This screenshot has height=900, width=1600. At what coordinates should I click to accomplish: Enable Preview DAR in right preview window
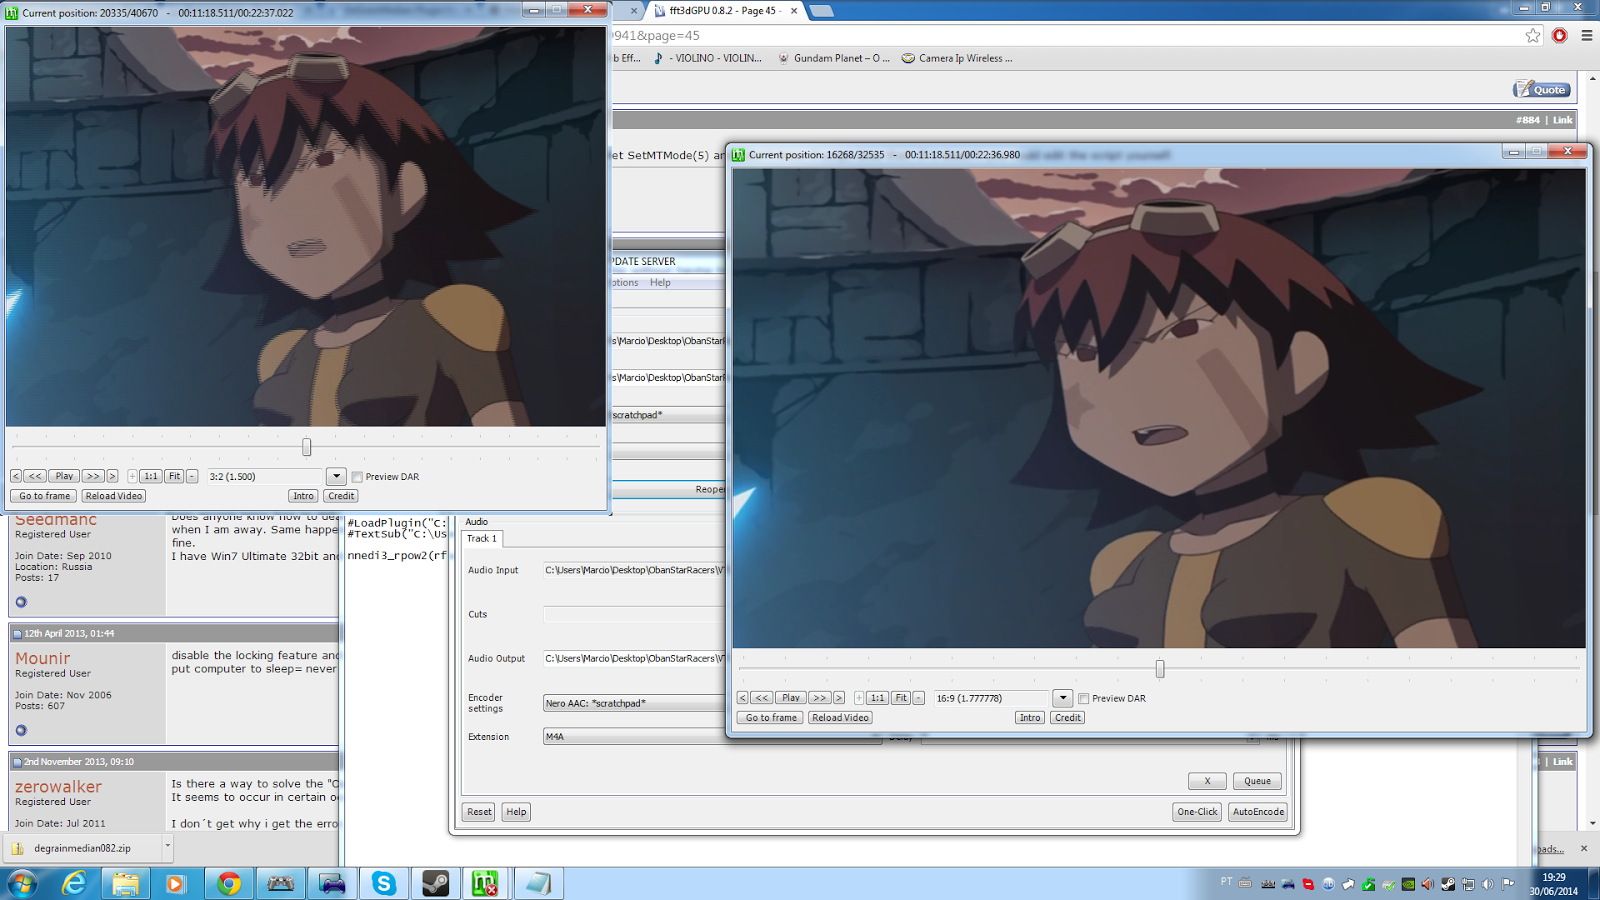[1084, 699]
